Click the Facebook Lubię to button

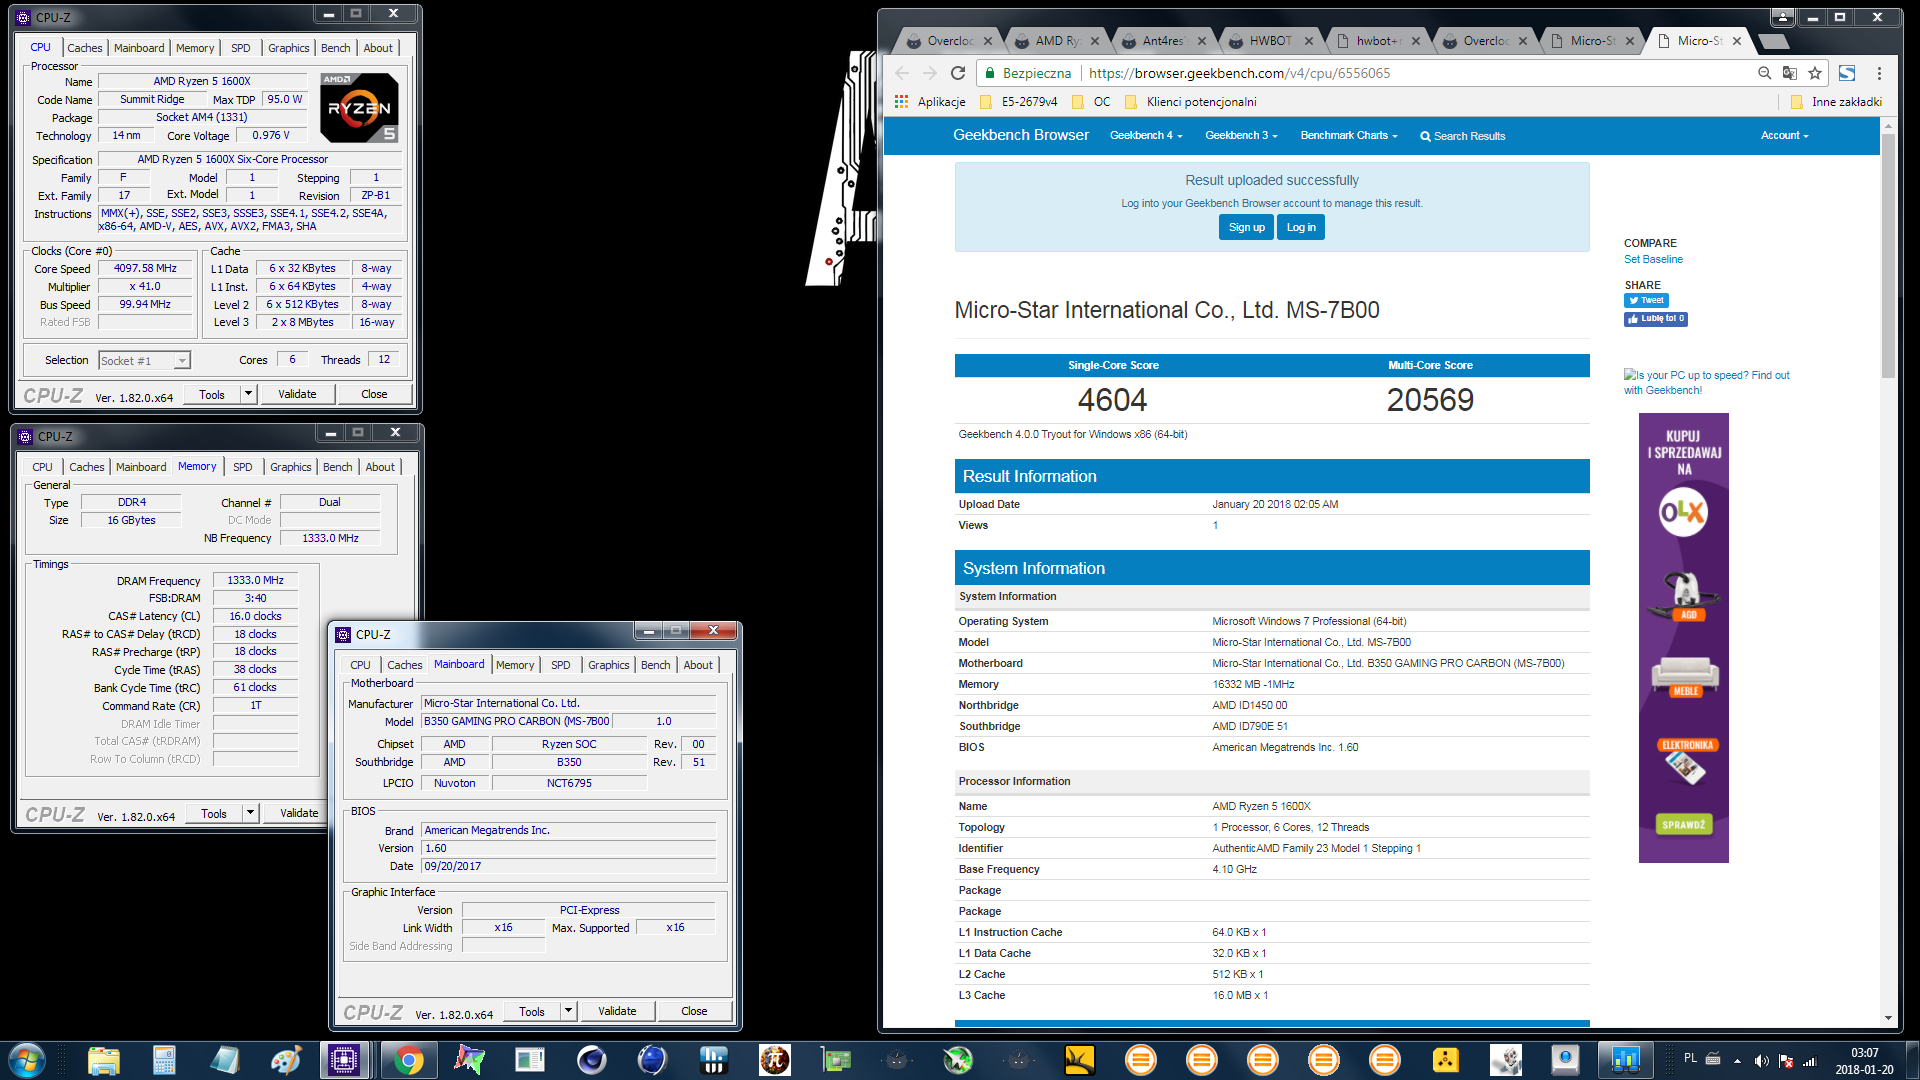coord(1656,319)
